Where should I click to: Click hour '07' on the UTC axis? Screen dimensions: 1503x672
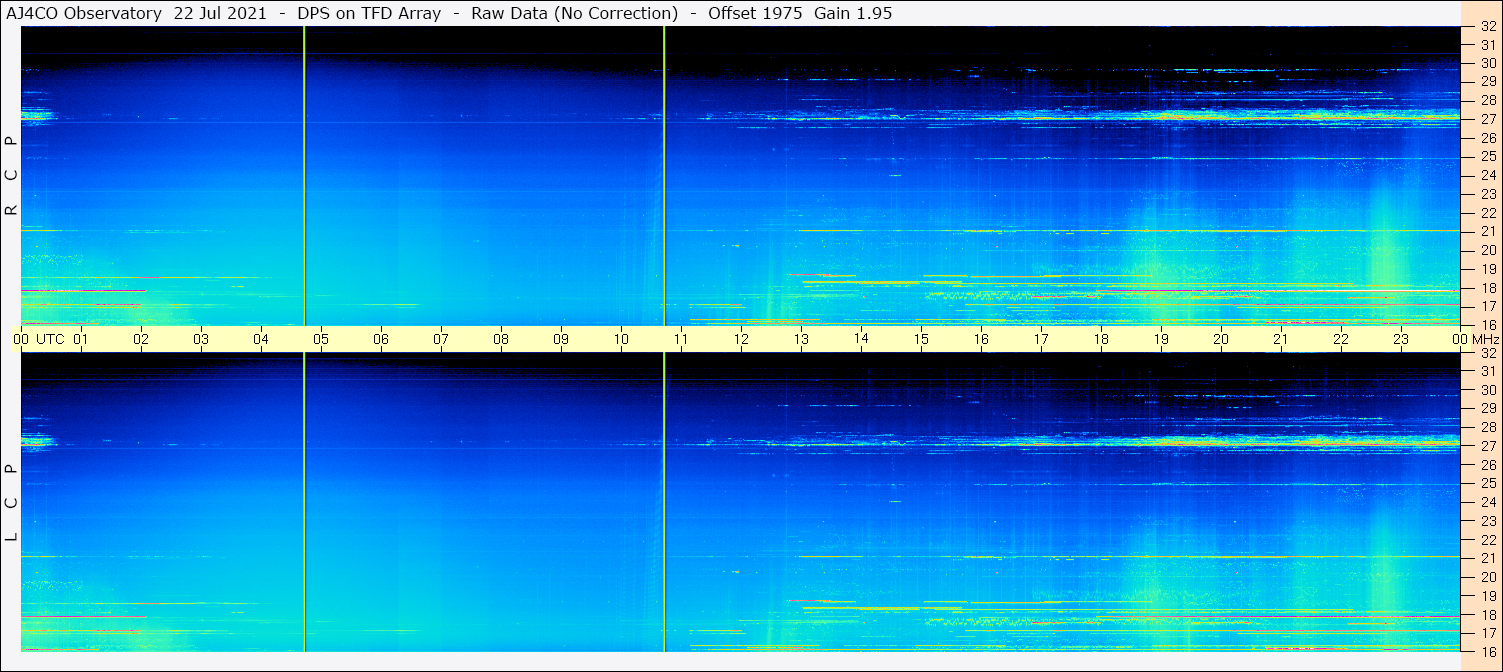click(x=441, y=339)
